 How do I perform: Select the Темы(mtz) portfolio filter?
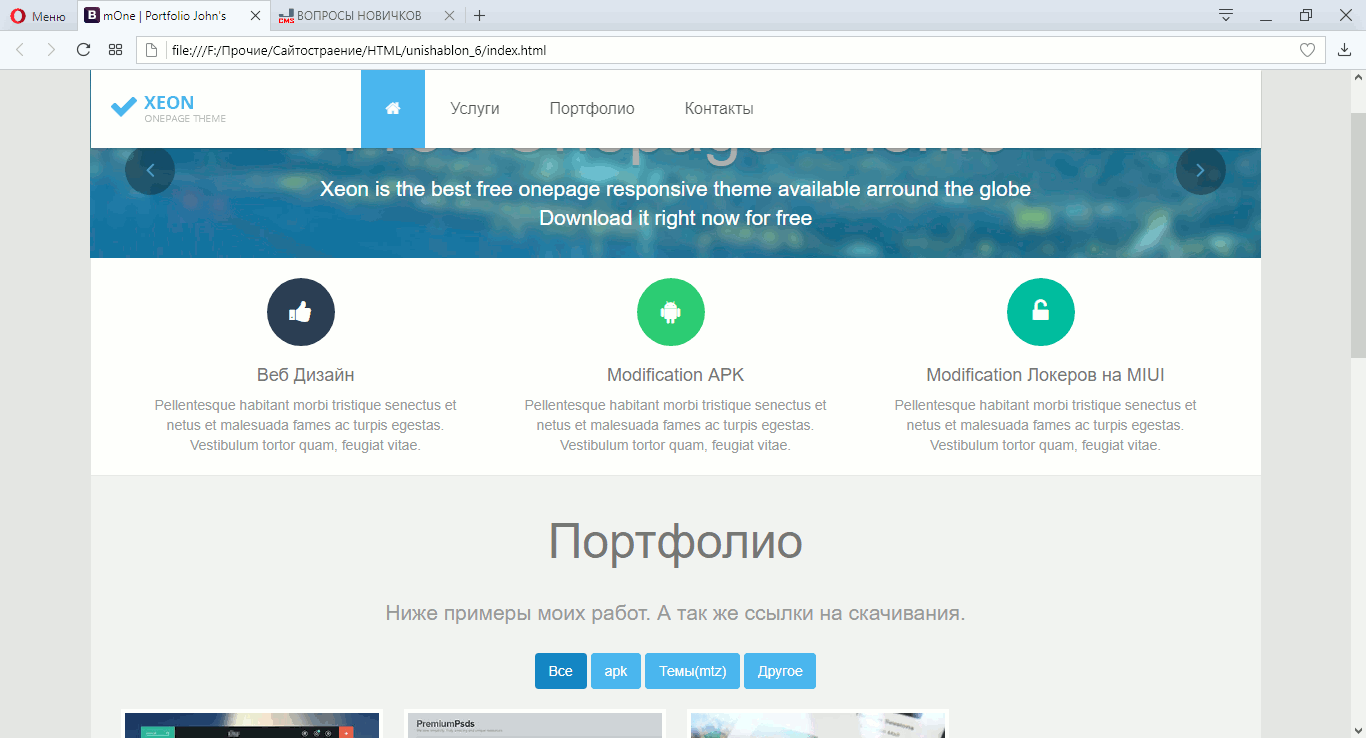692,671
